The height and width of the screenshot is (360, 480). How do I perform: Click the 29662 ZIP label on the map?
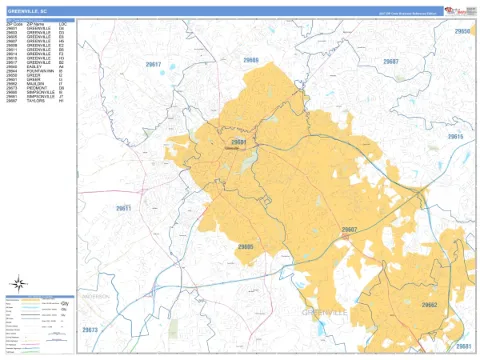coord(429,305)
